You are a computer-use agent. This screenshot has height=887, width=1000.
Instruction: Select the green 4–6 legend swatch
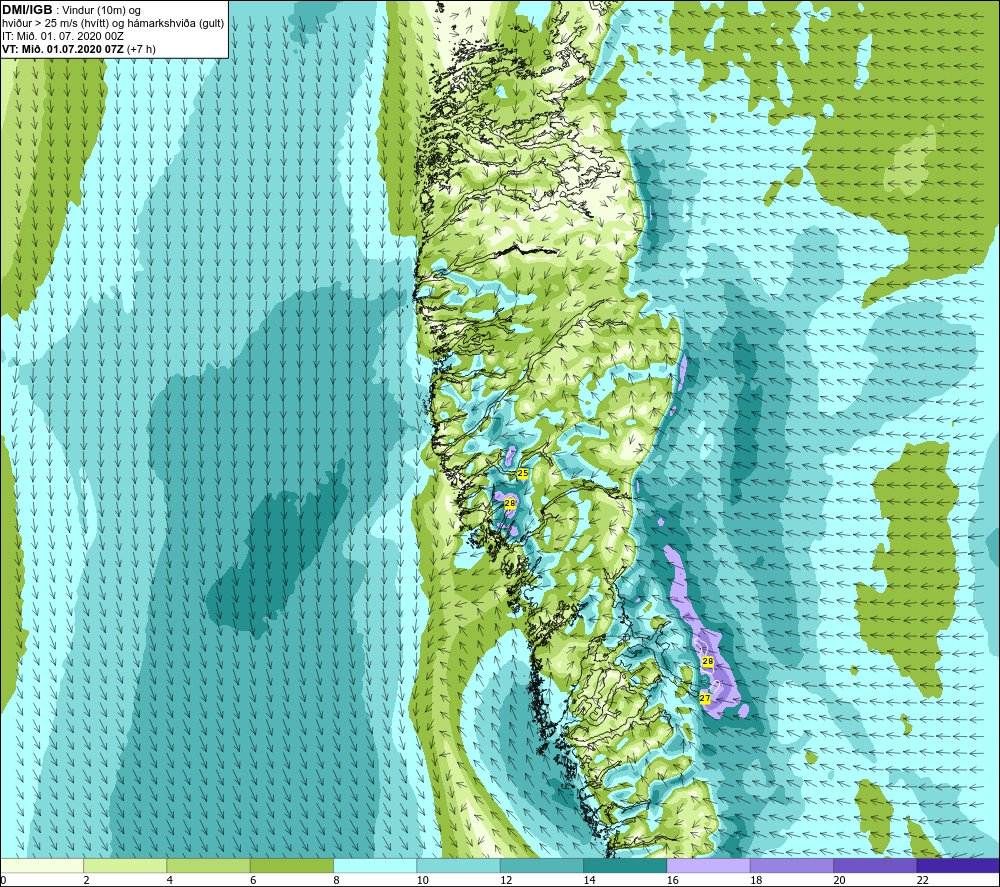pos(209,865)
